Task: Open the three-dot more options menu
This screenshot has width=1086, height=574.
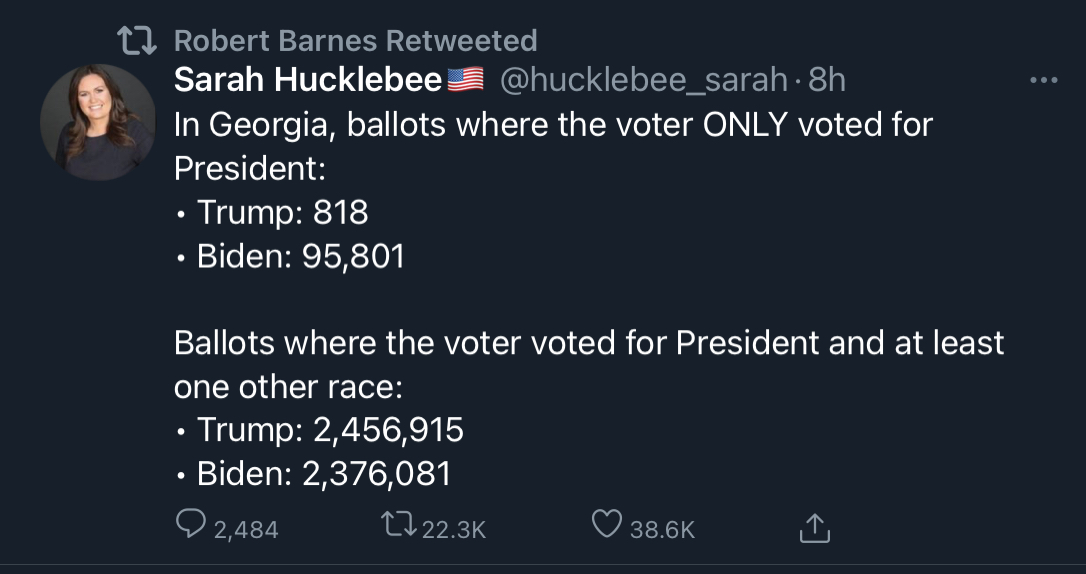Action: click(x=1044, y=81)
